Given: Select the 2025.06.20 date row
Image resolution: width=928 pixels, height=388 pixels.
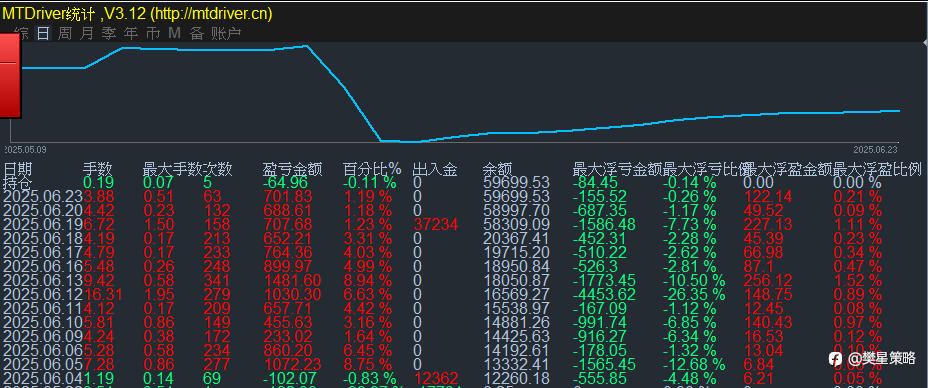Looking at the screenshot, I should pyautogui.click(x=43, y=210).
